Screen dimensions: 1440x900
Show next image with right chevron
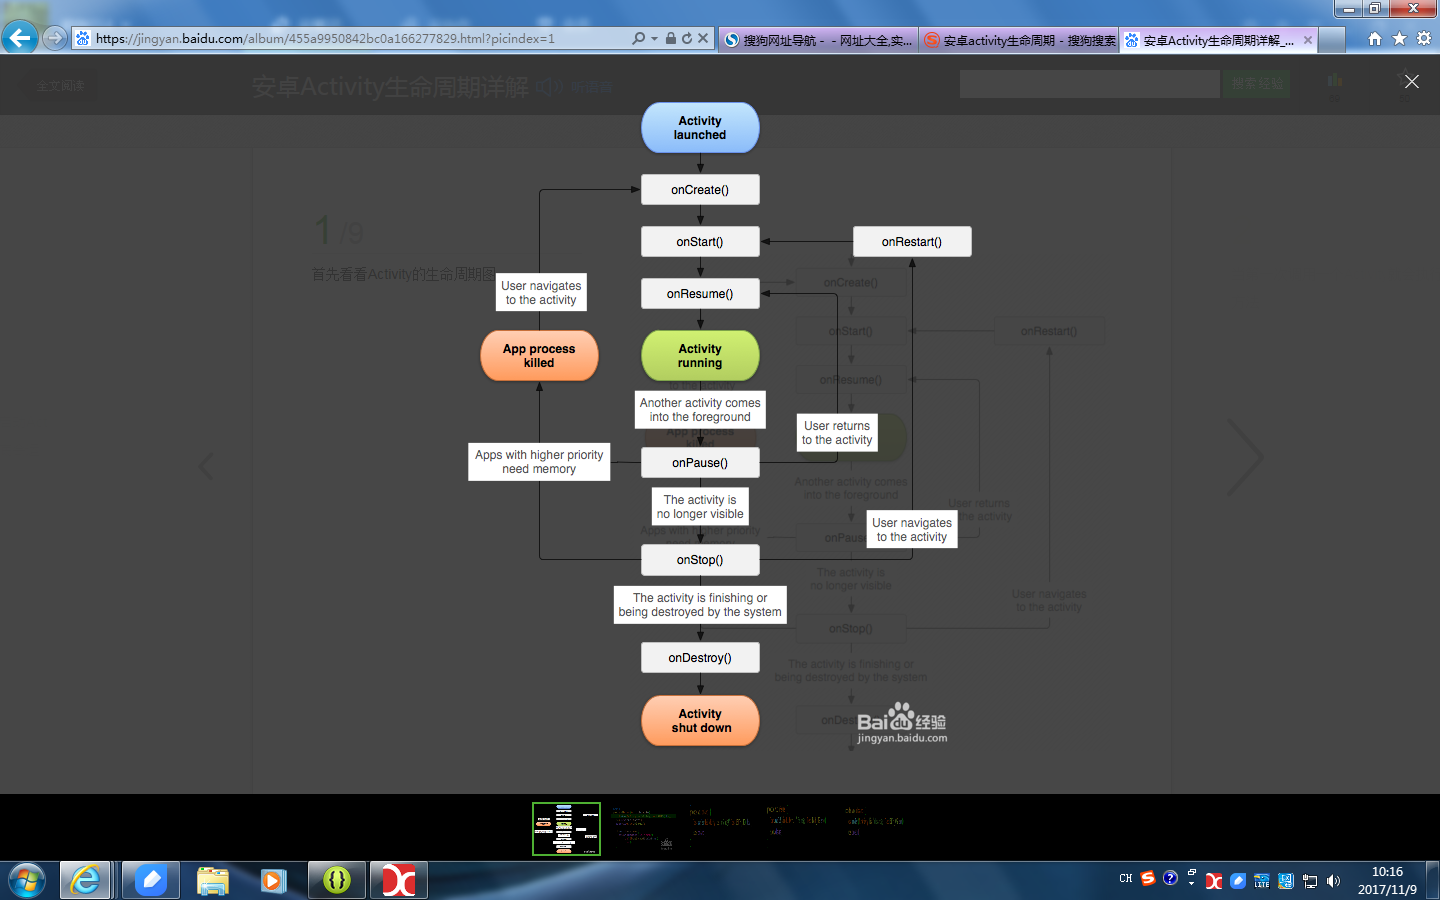[x=1245, y=457]
